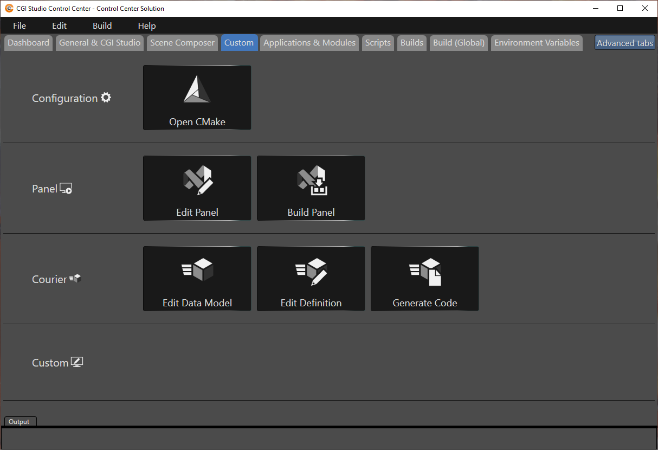Open the File menu

(x=19, y=26)
